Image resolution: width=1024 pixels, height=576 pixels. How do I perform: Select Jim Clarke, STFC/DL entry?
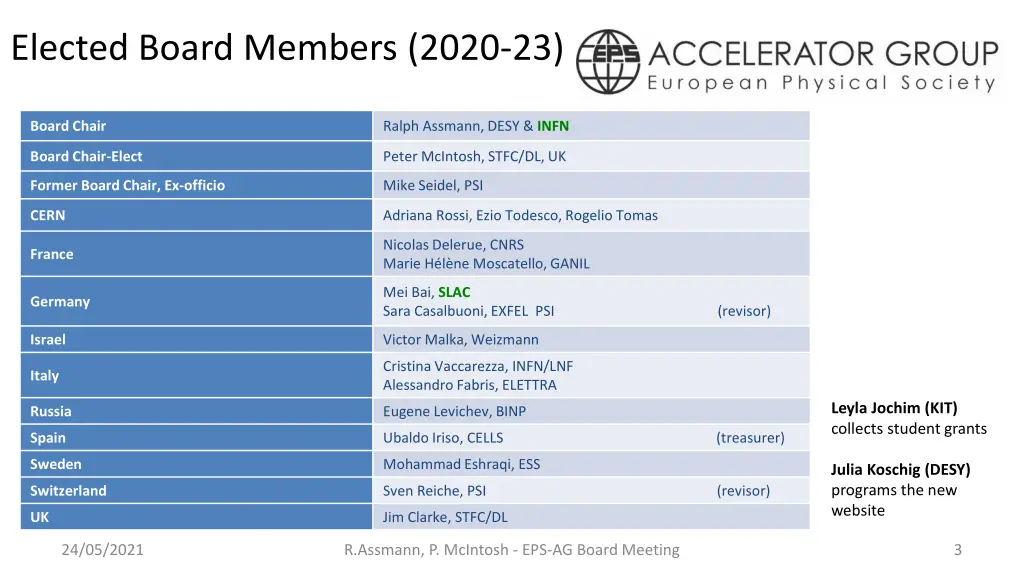click(x=445, y=517)
